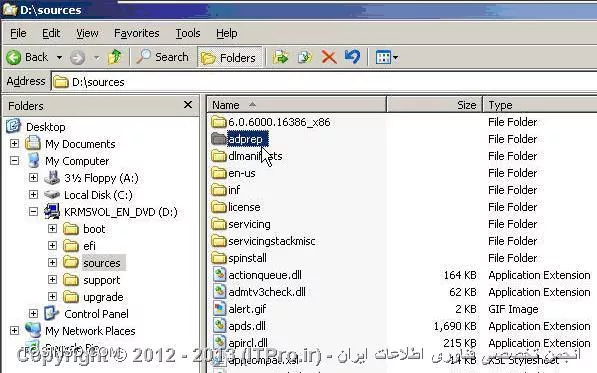The width and height of the screenshot is (597, 373).
Task: Open the Forward history dropdown arrow
Action: (x=97, y=58)
